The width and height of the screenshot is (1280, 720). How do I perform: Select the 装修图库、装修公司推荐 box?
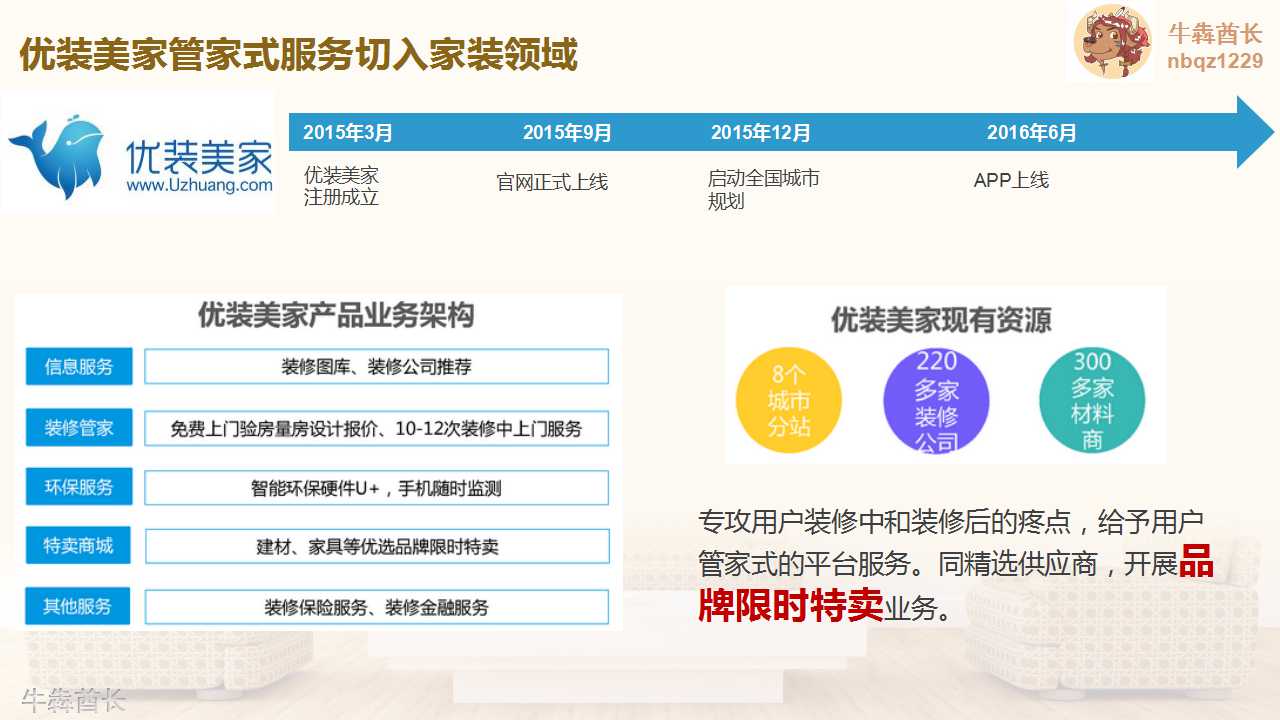point(376,366)
